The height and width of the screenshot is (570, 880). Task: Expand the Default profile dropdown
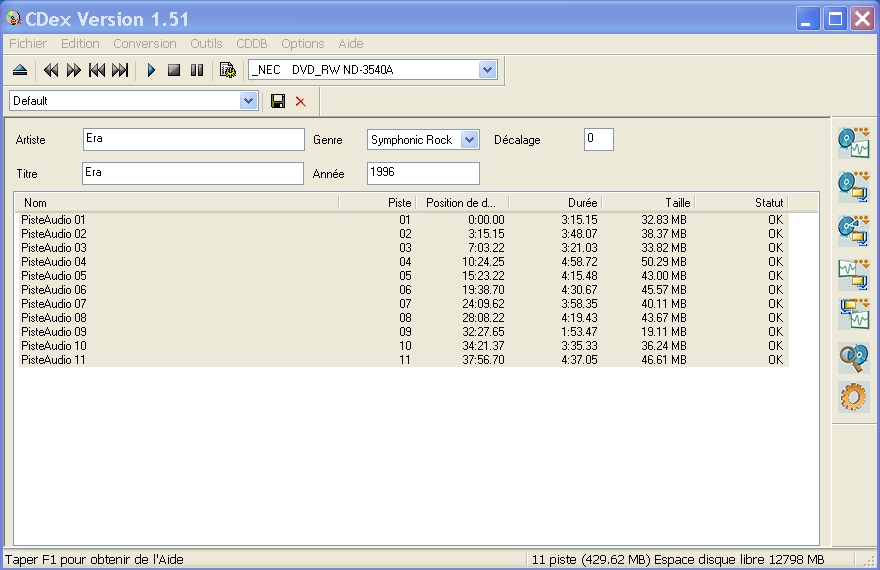248,101
